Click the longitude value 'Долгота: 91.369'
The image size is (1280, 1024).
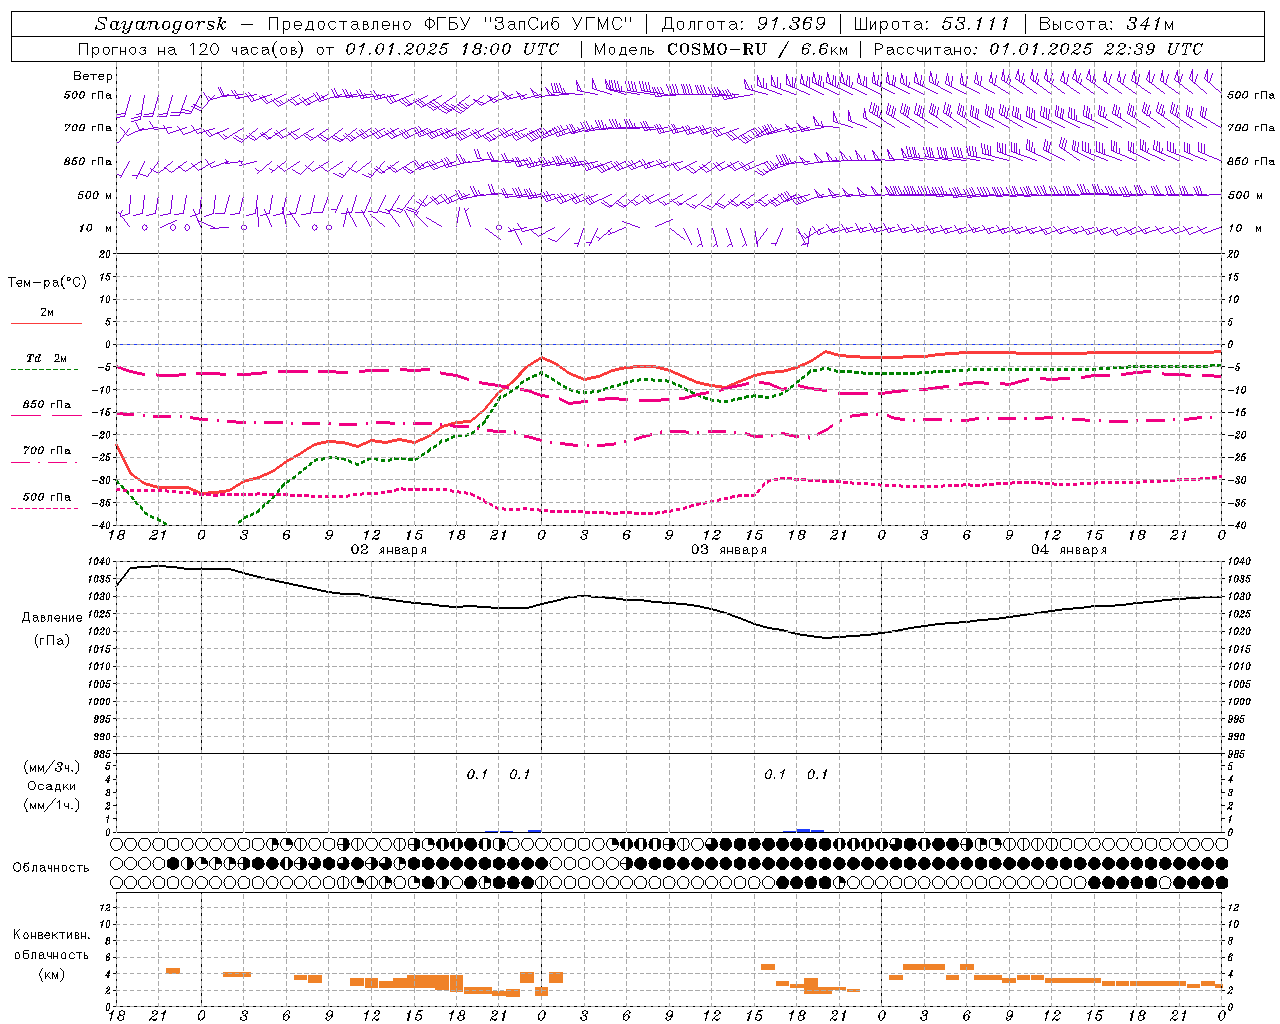pos(744,24)
